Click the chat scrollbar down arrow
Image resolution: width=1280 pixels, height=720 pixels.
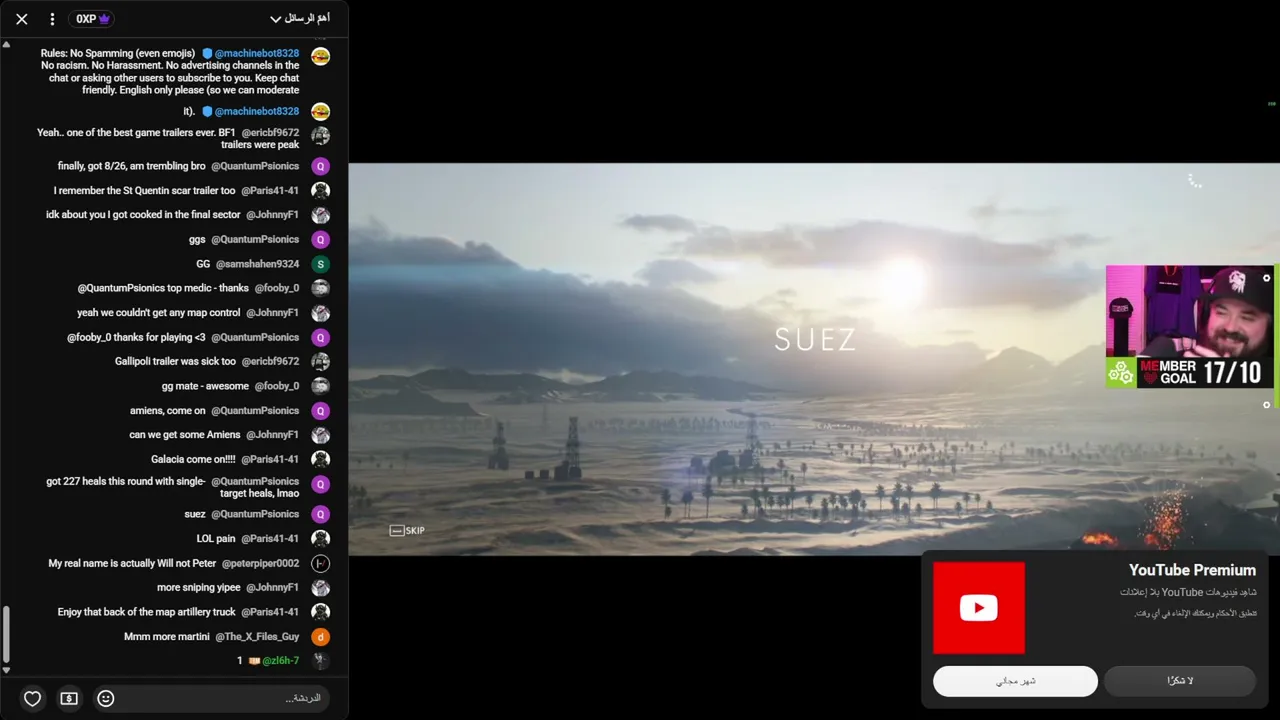tap(7, 671)
